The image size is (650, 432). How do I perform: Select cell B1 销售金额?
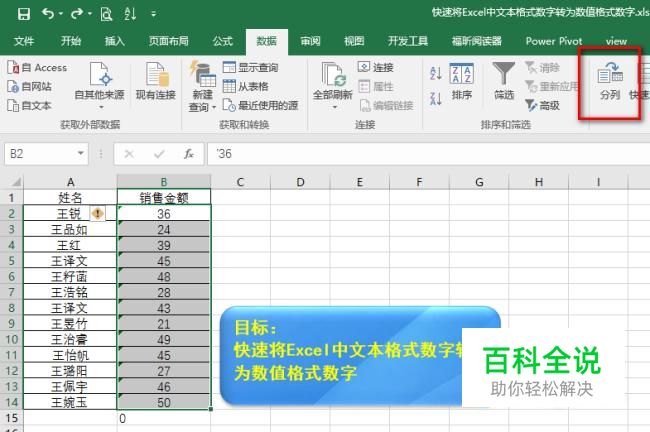pos(164,197)
